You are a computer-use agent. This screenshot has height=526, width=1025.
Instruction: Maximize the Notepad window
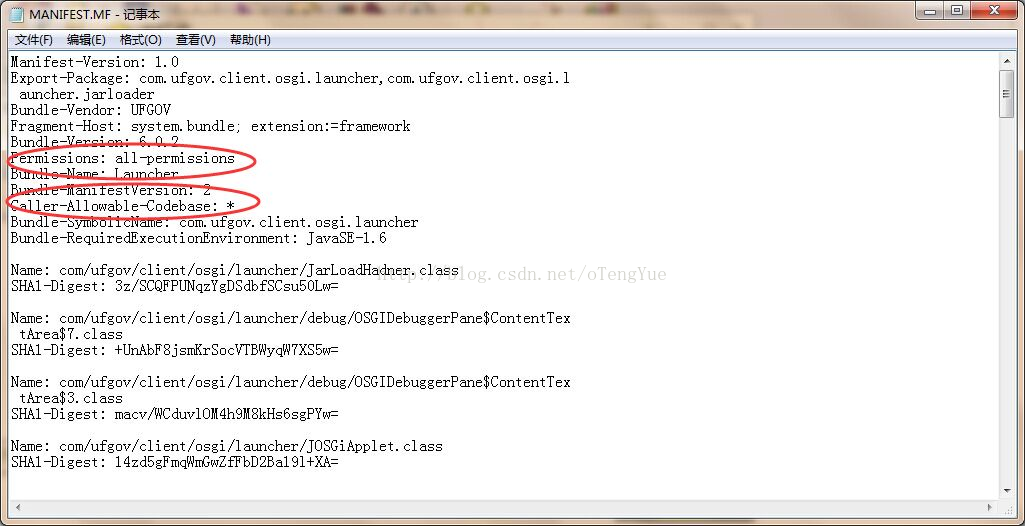tap(958, 11)
